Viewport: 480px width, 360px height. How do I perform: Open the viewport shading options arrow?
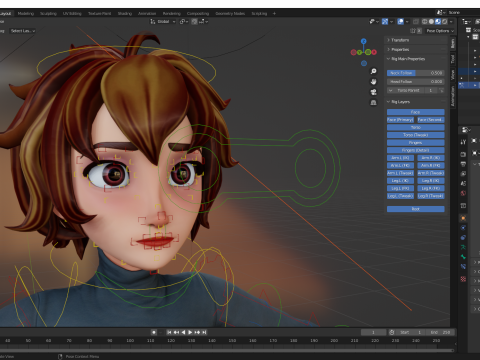click(451, 21)
